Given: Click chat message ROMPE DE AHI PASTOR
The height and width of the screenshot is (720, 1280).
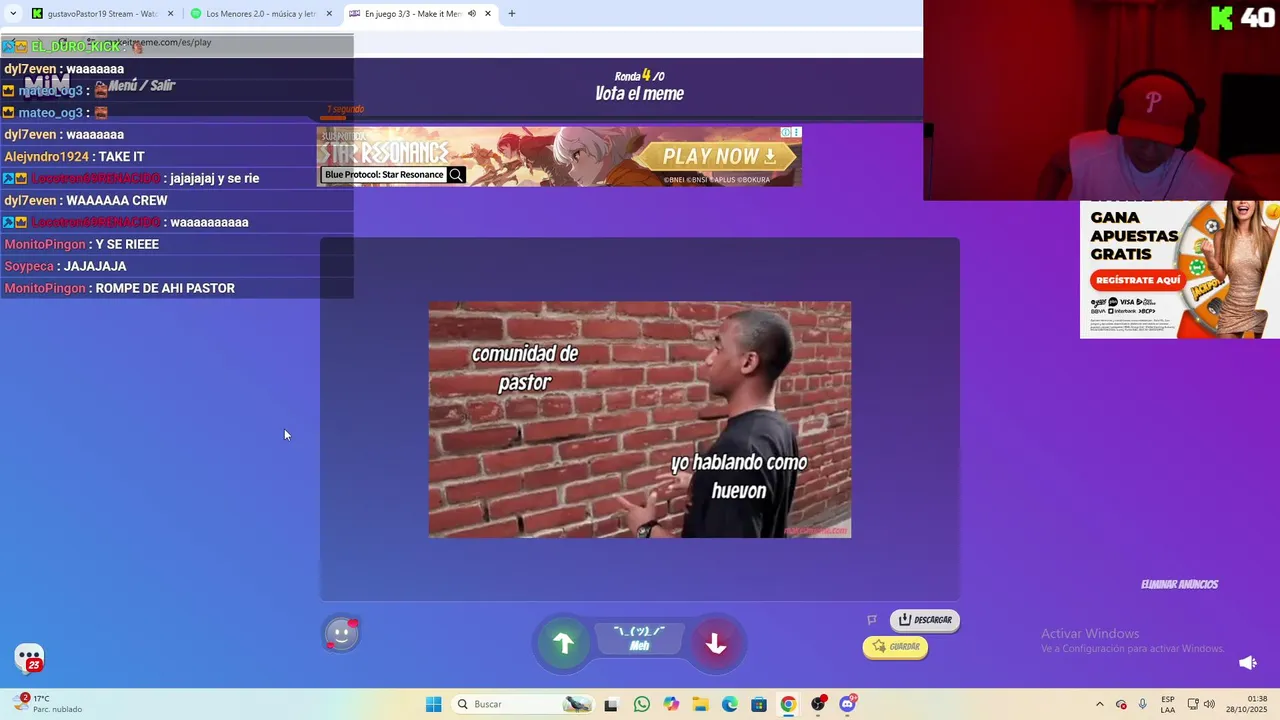Looking at the screenshot, I should tap(165, 288).
